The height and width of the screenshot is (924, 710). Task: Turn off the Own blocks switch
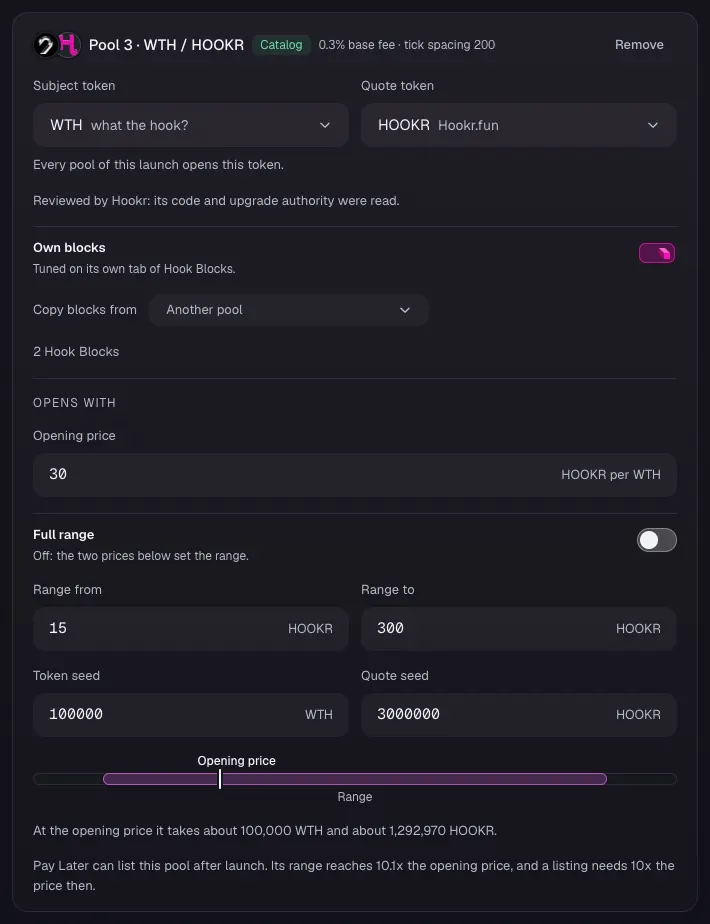click(656, 253)
